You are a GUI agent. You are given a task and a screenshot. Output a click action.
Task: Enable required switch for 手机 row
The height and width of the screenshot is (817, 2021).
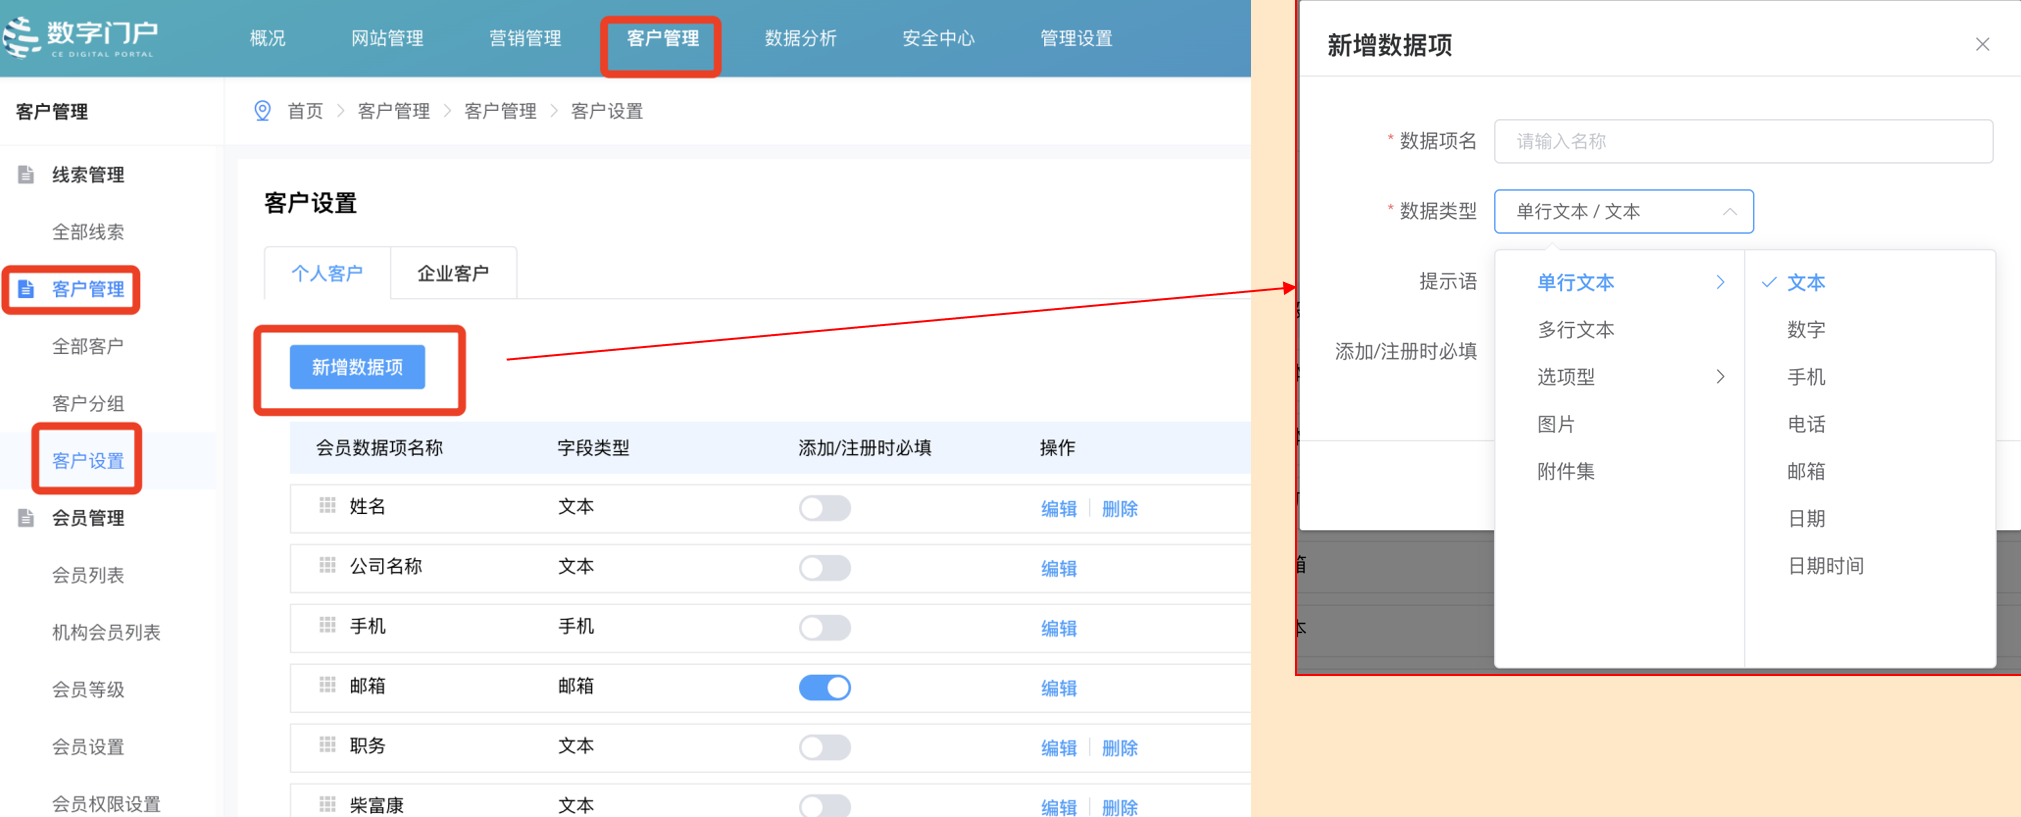click(x=825, y=628)
